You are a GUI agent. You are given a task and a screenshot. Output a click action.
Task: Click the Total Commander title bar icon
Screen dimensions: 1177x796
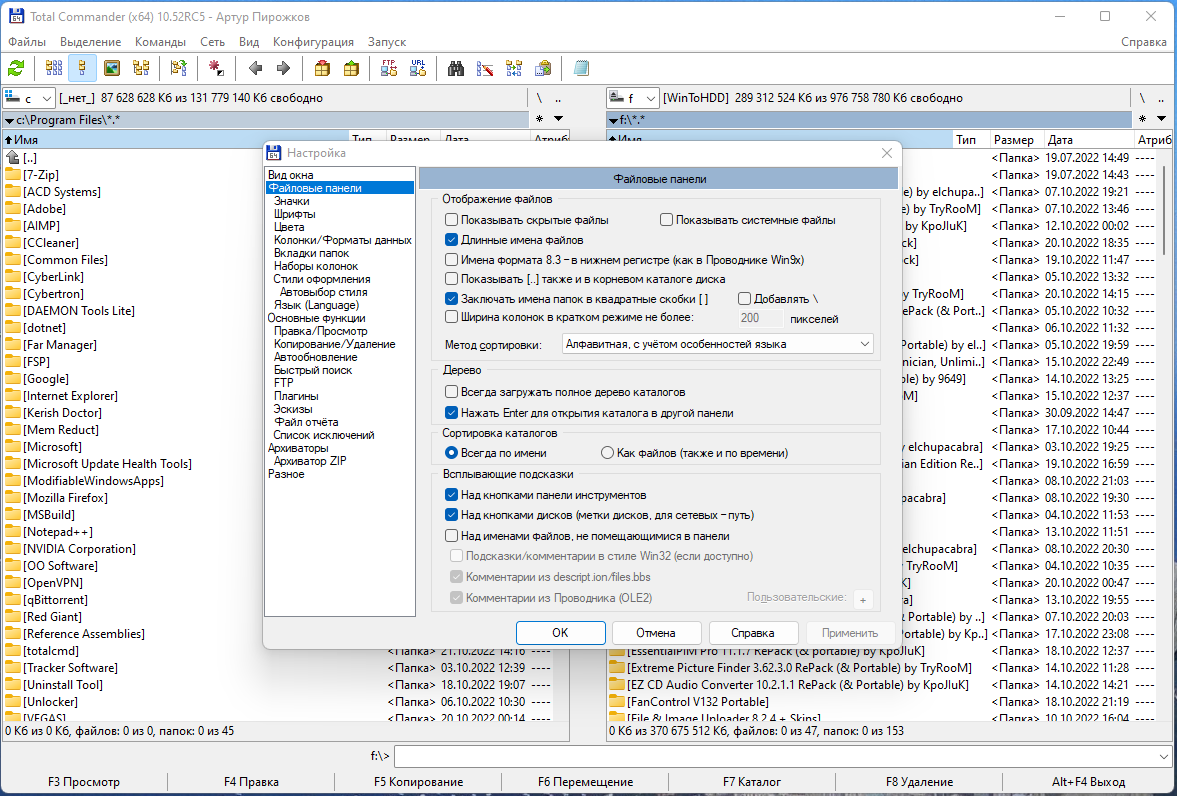[x=16, y=17]
